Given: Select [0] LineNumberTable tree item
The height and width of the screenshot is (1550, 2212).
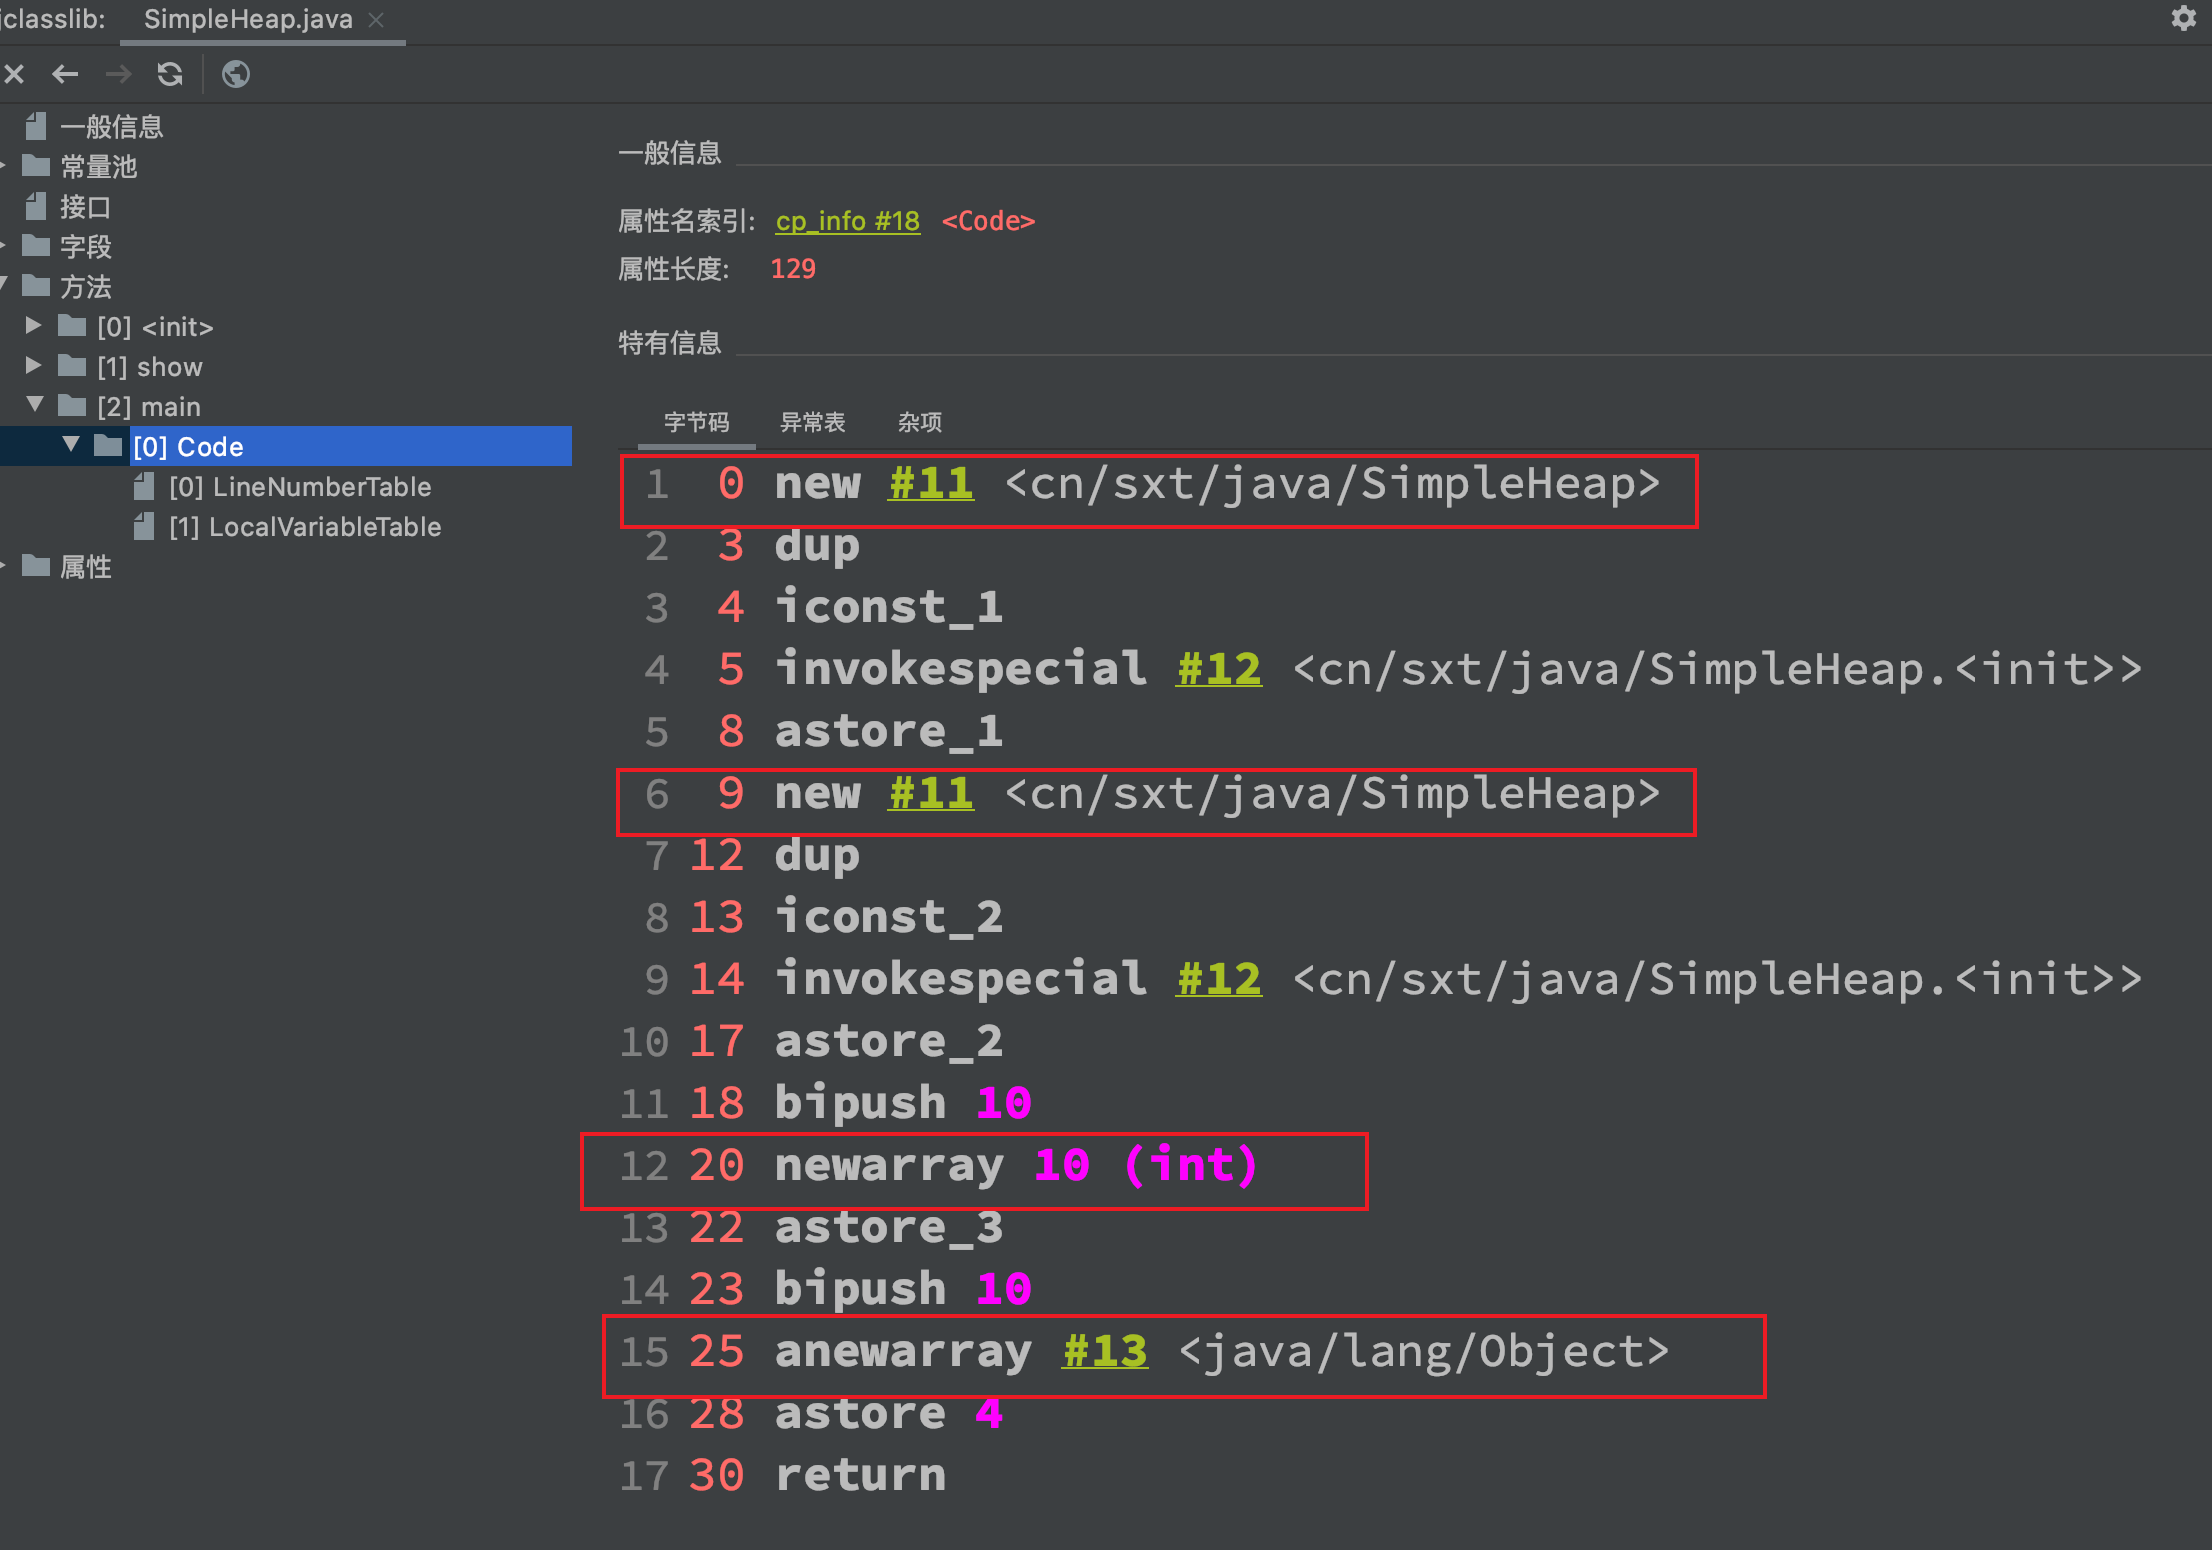Looking at the screenshot, I should (x=300, y=487).
